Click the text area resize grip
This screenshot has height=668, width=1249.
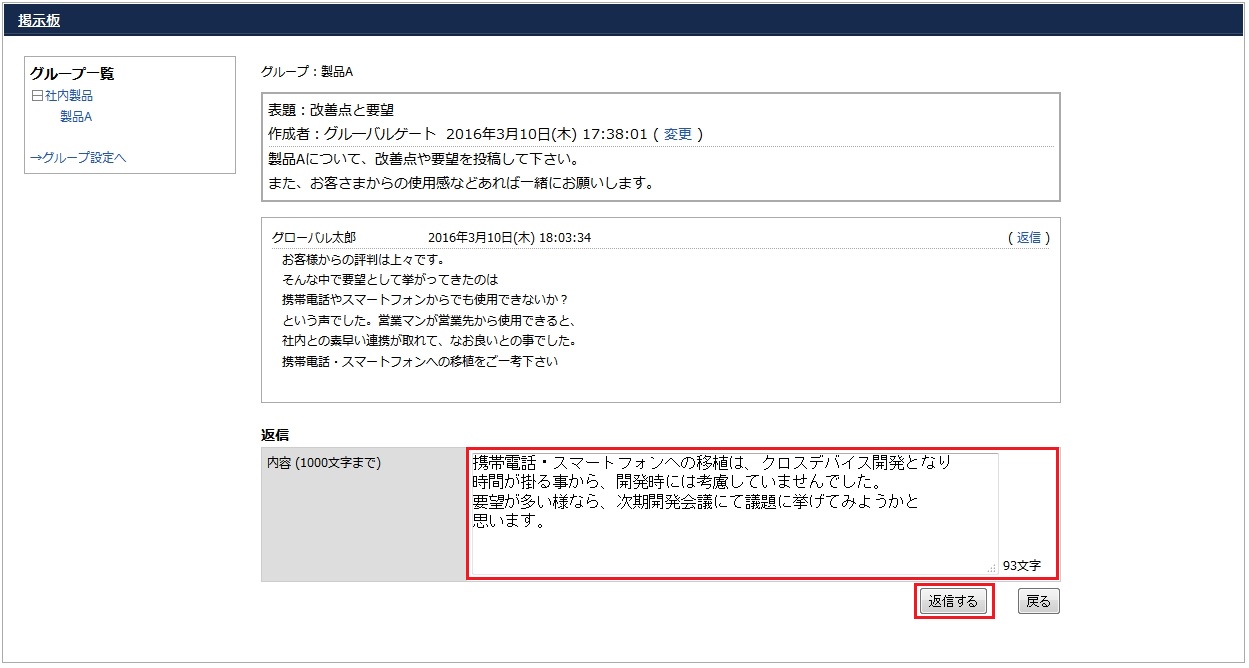991,567
